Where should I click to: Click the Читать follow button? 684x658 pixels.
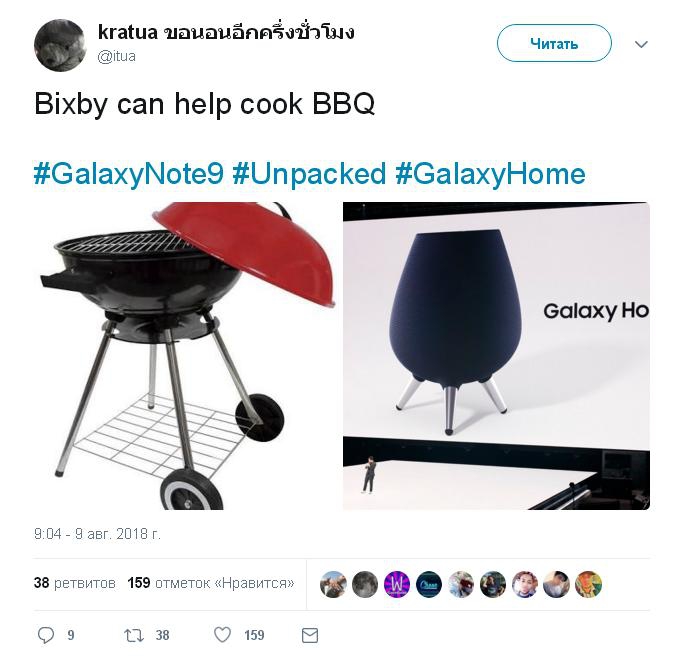pyautogui.click(x=554, y=43)
